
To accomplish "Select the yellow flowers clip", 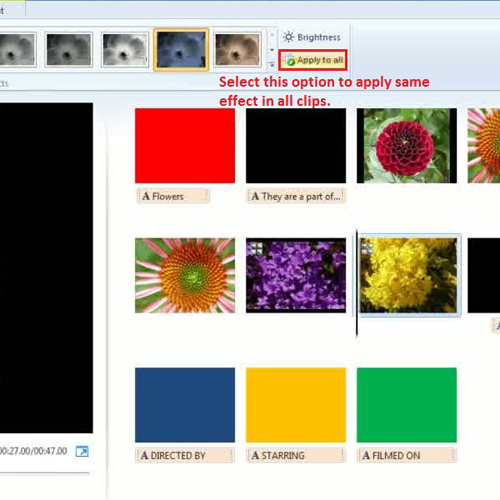I will pyautogui.click(x=409, y=275).
